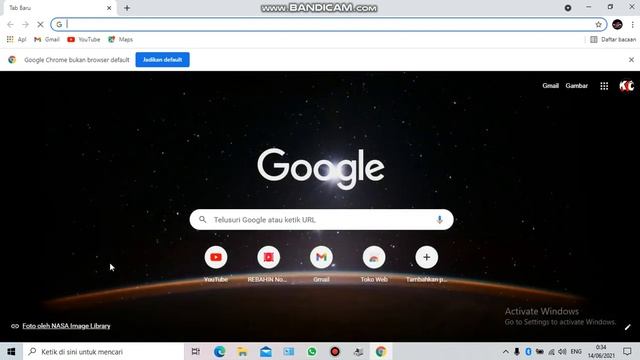This screenshot has width=640, height=360.
Task: Go back to previous page
Action: pyautogui.click(x=10, y=24)
